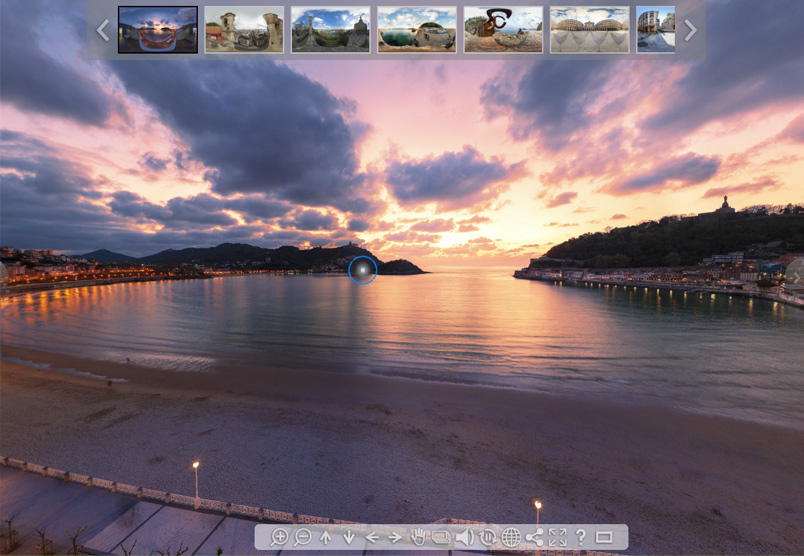Zoom out with the magnifier minus icon

coord(303,537)
